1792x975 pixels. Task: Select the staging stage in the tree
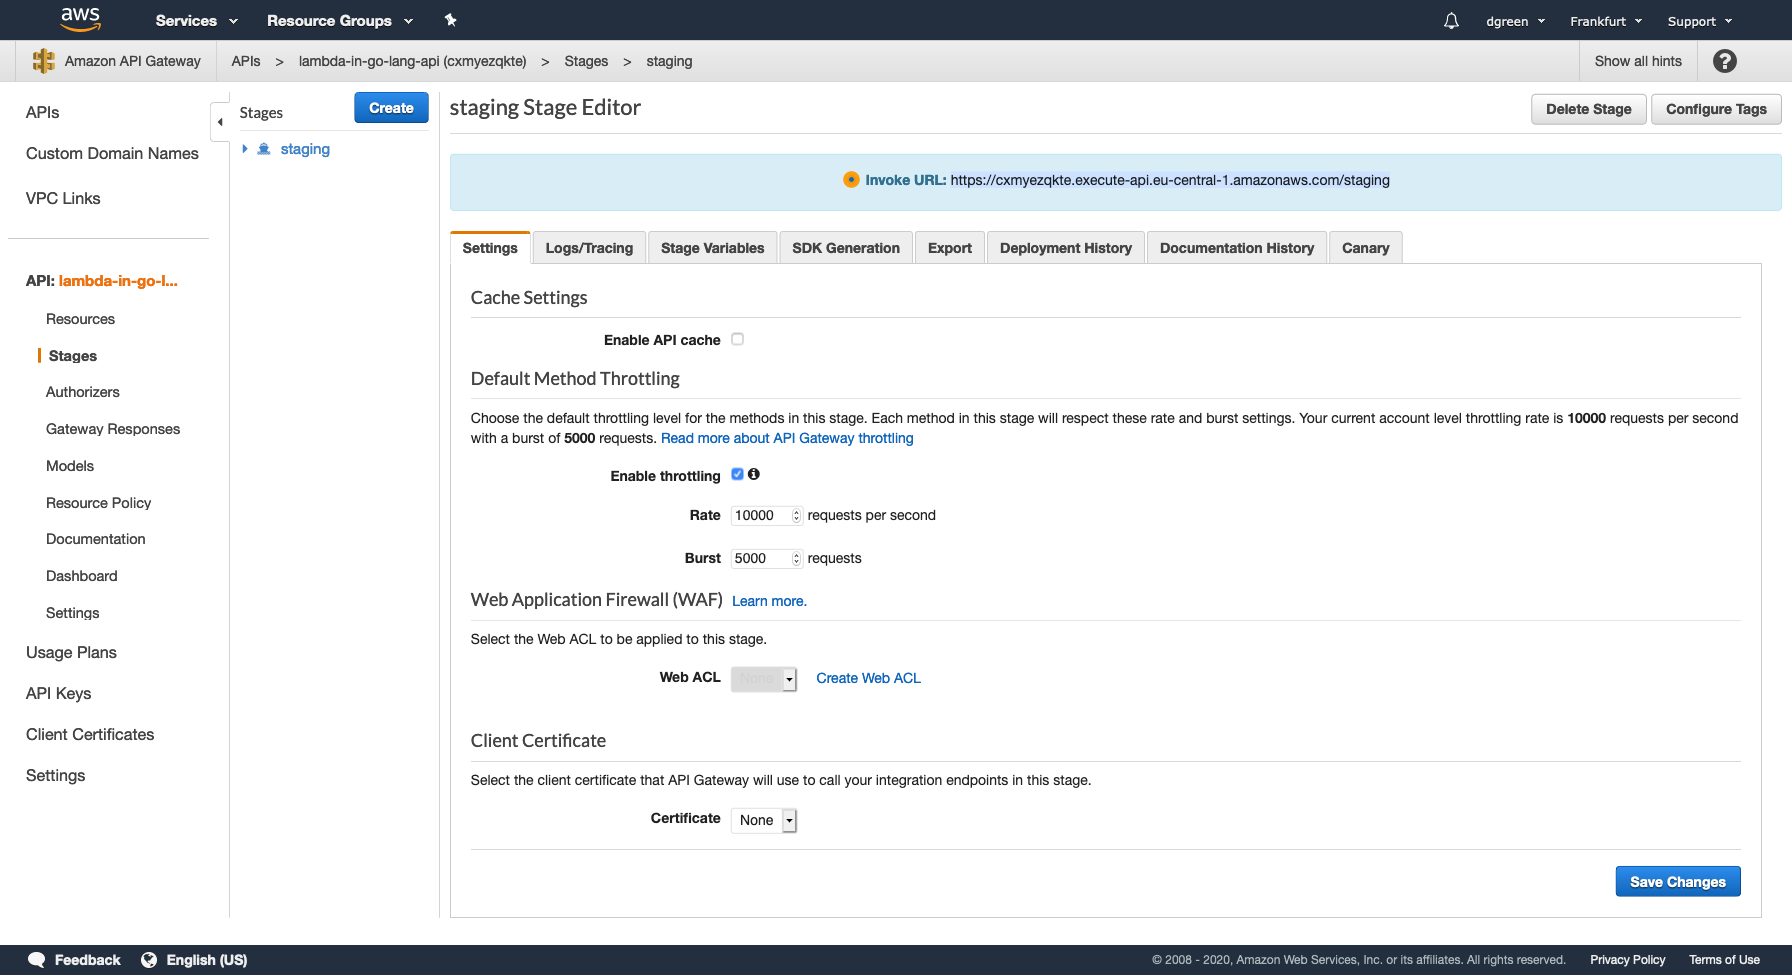[x=305, y=149]
